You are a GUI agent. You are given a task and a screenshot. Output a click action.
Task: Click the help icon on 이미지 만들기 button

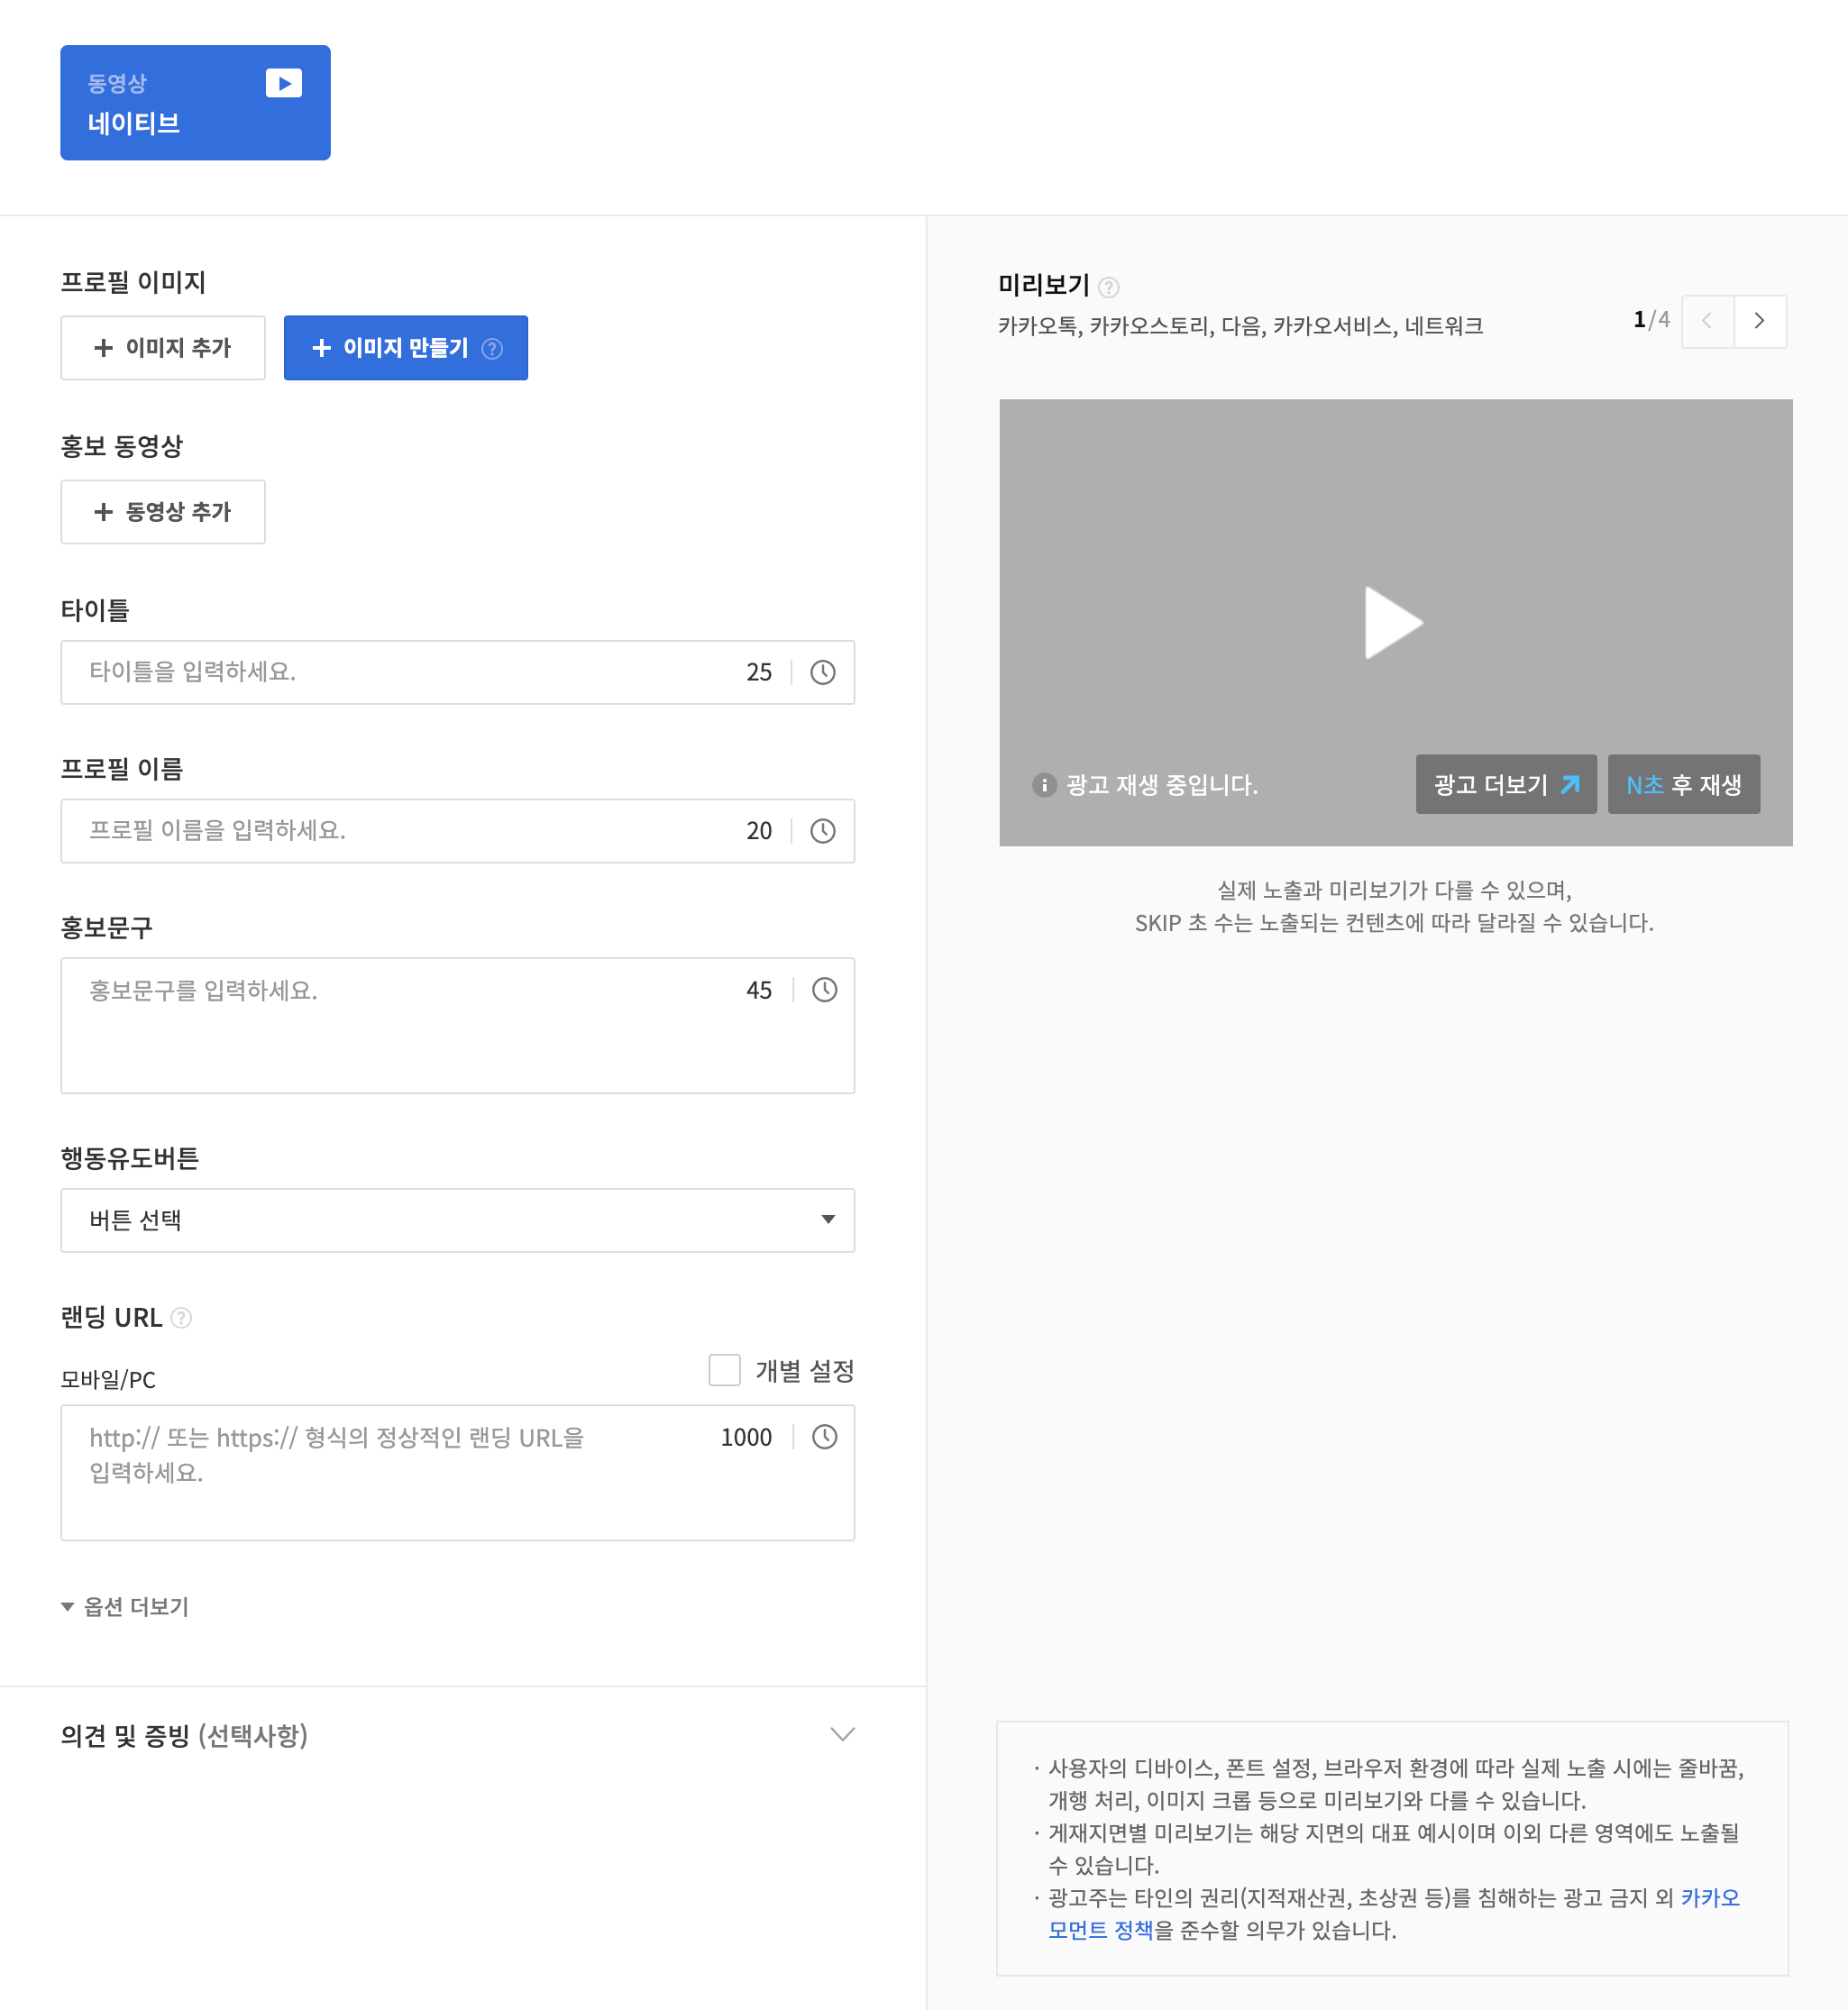coord(492,348)
